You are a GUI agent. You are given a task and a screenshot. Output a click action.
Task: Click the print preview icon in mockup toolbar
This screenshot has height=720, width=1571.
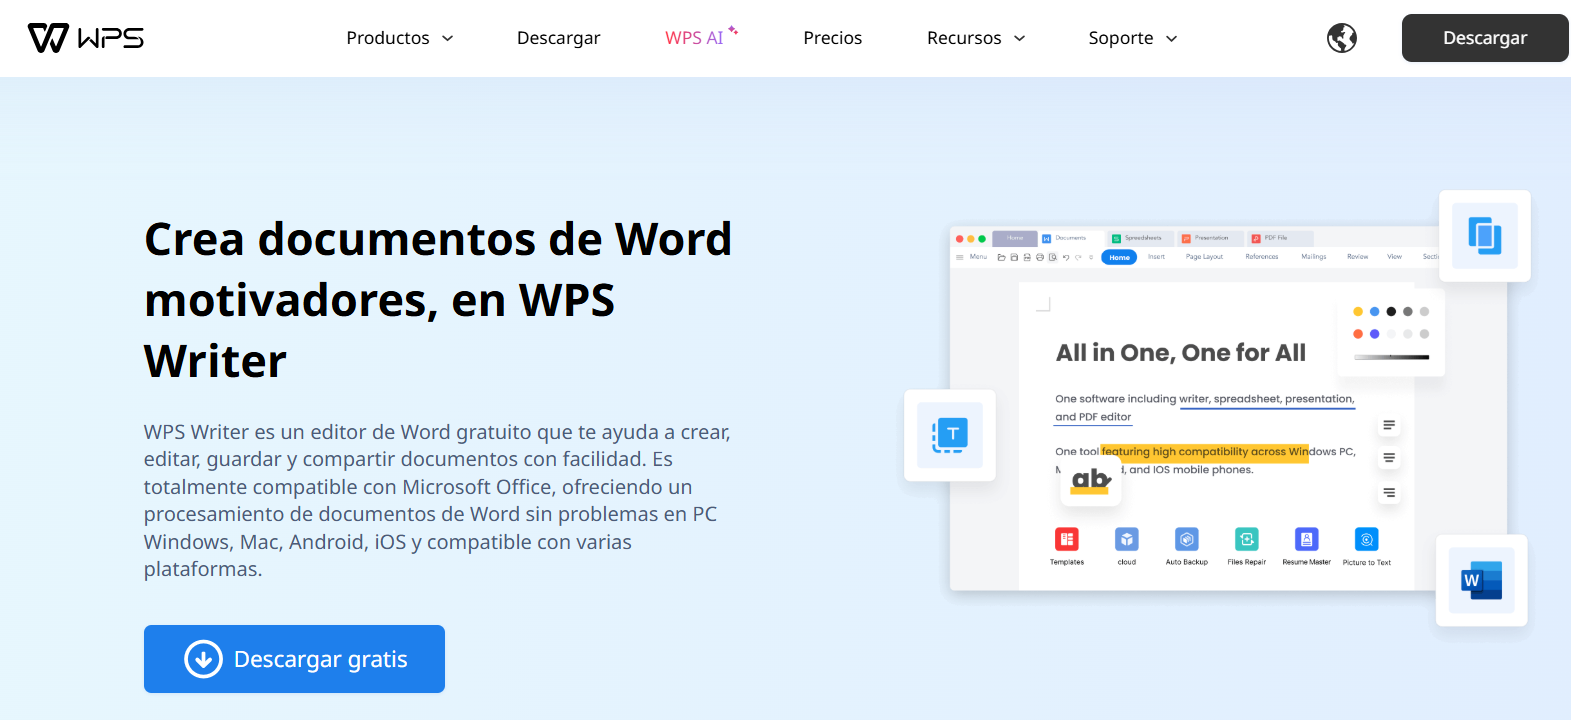pyautogui.click(x=1052, y=257)
